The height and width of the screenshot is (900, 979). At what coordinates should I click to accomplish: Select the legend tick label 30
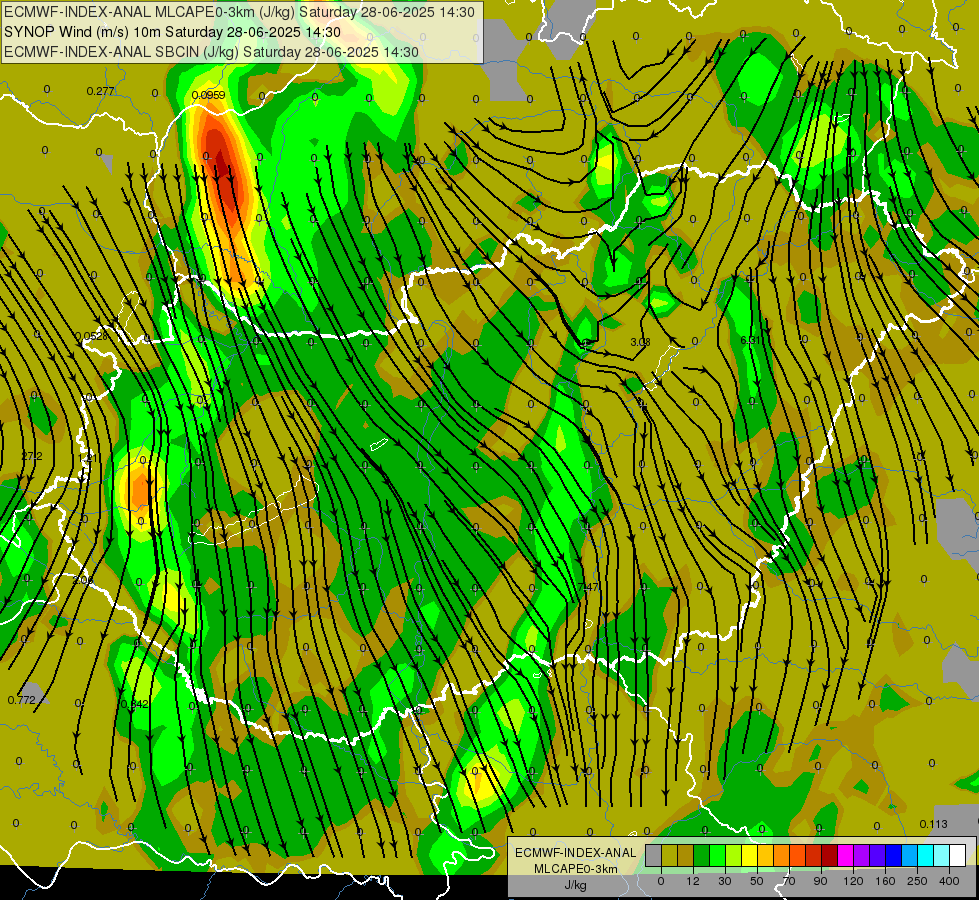(725, 881)
